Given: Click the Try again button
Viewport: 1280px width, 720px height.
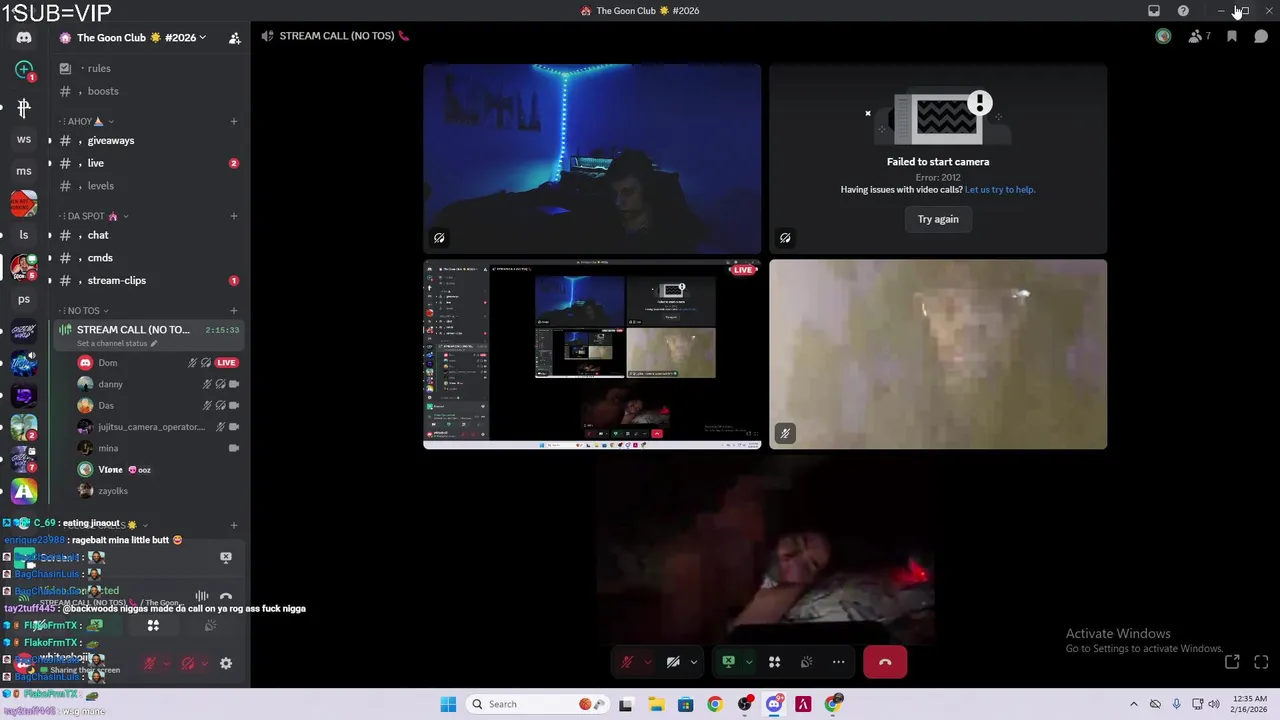Looking at the screenshot, I should point(938,219).
